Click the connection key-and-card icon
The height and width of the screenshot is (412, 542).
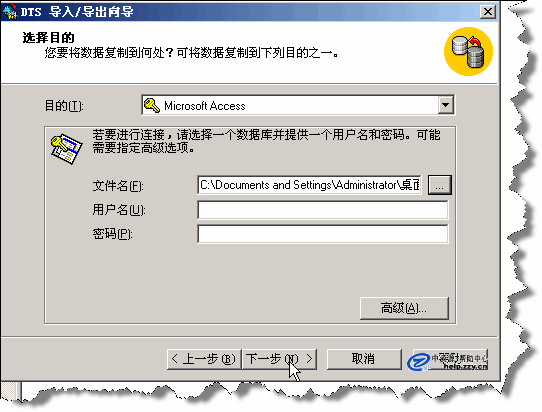click(x=66, y=149)
